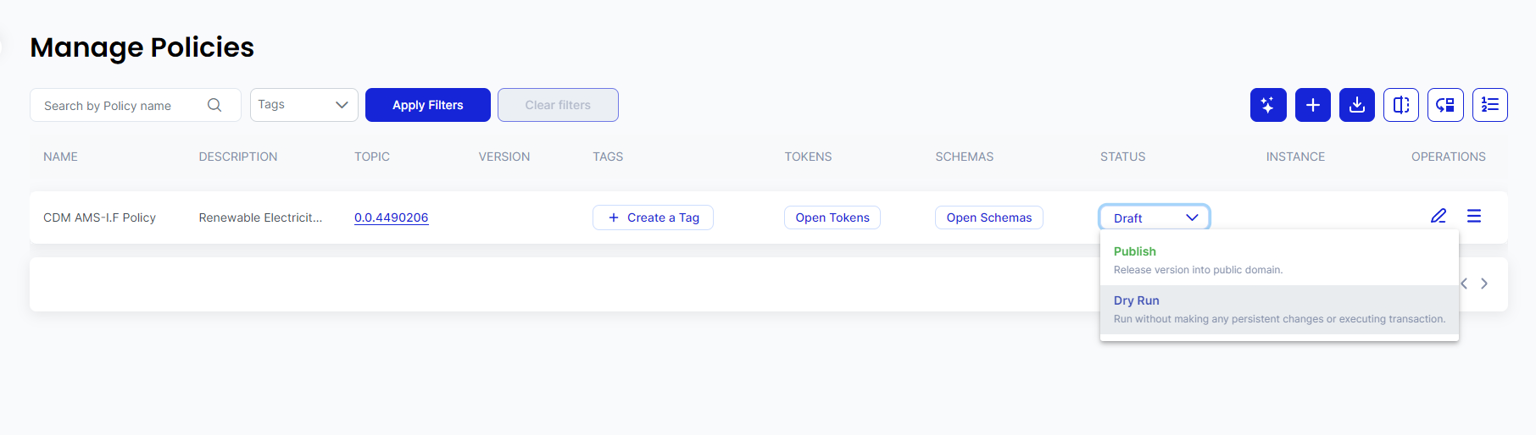Open topic link 0.0.4490206
1536x435 pixels.
[x=391, y=217]
